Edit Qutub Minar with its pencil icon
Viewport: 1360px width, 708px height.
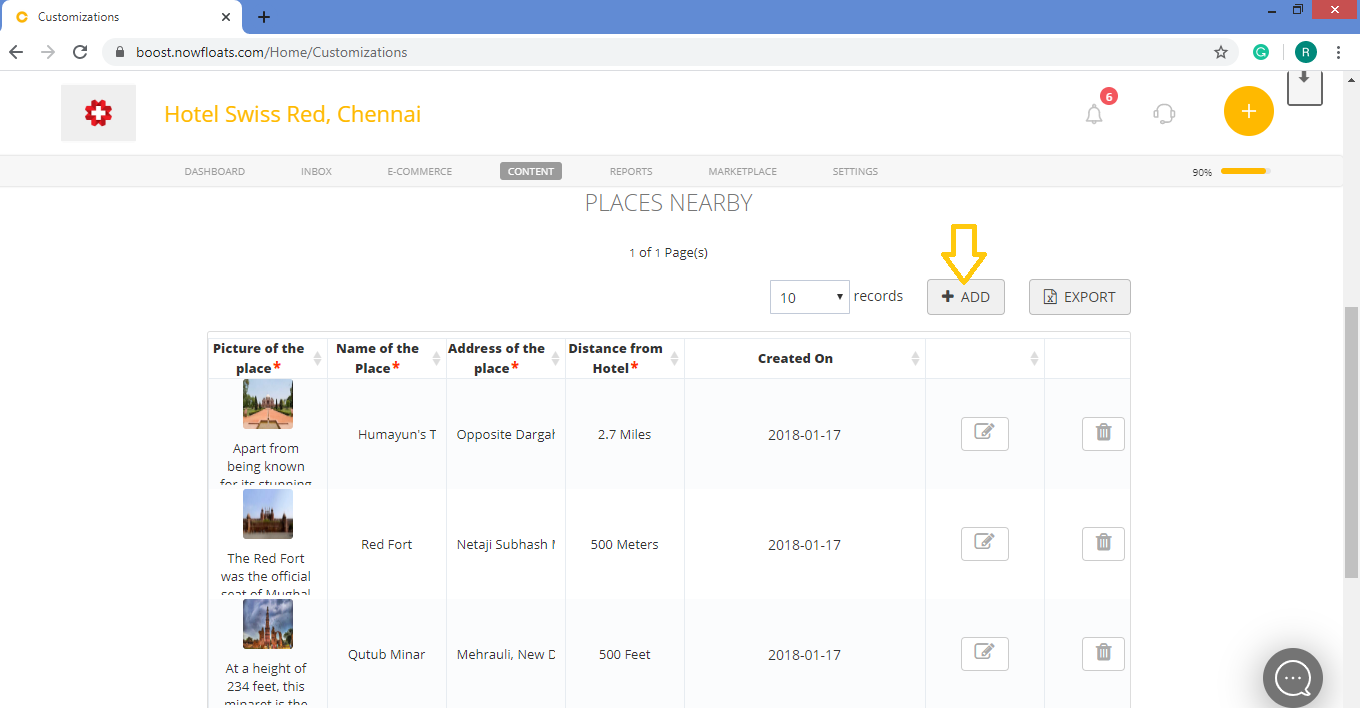pos(984,653)
